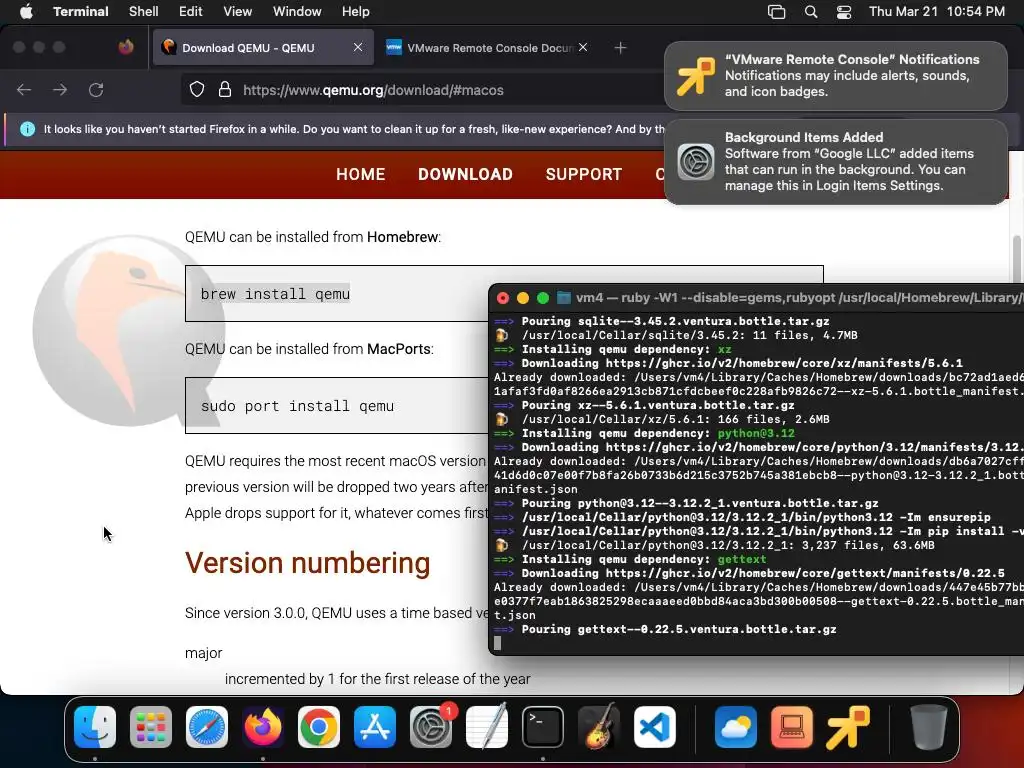Viewport: 1024px width, 768px height.
Task: Go forward in Firefox
Action: 60,89
